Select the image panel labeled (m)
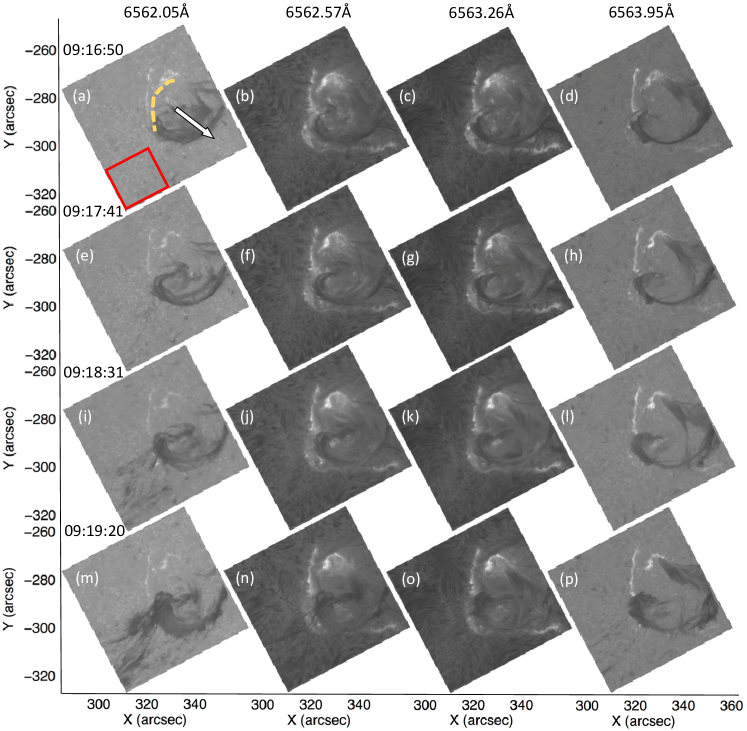 click(x=155, y=599)
